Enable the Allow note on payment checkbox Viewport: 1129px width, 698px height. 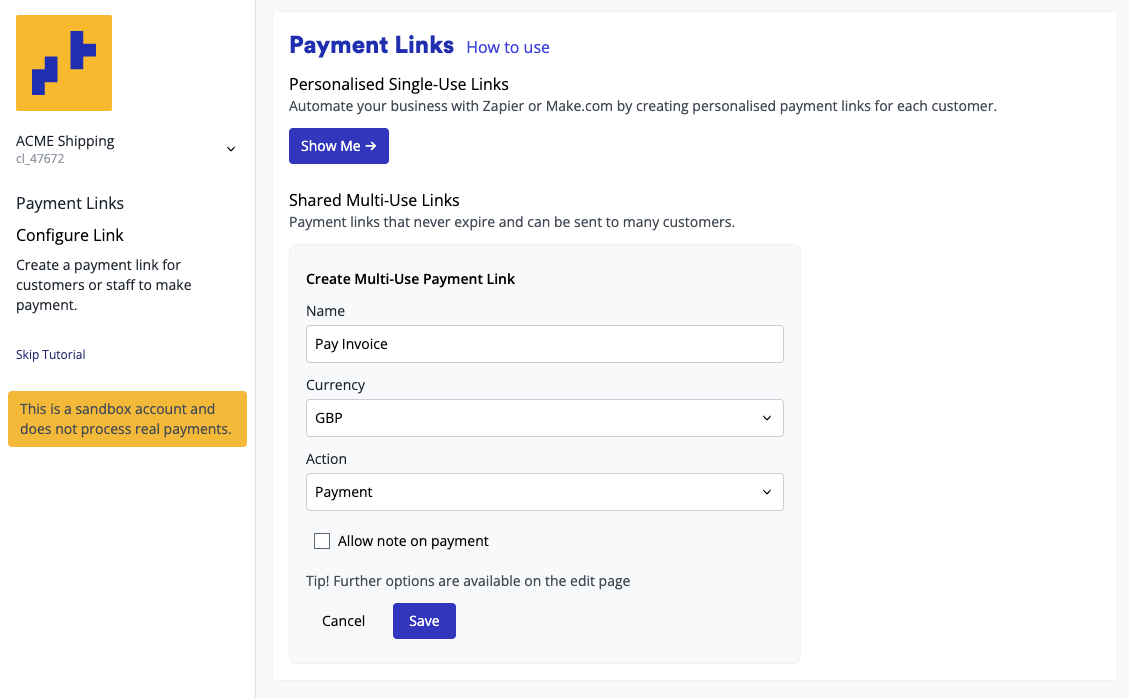322,541
